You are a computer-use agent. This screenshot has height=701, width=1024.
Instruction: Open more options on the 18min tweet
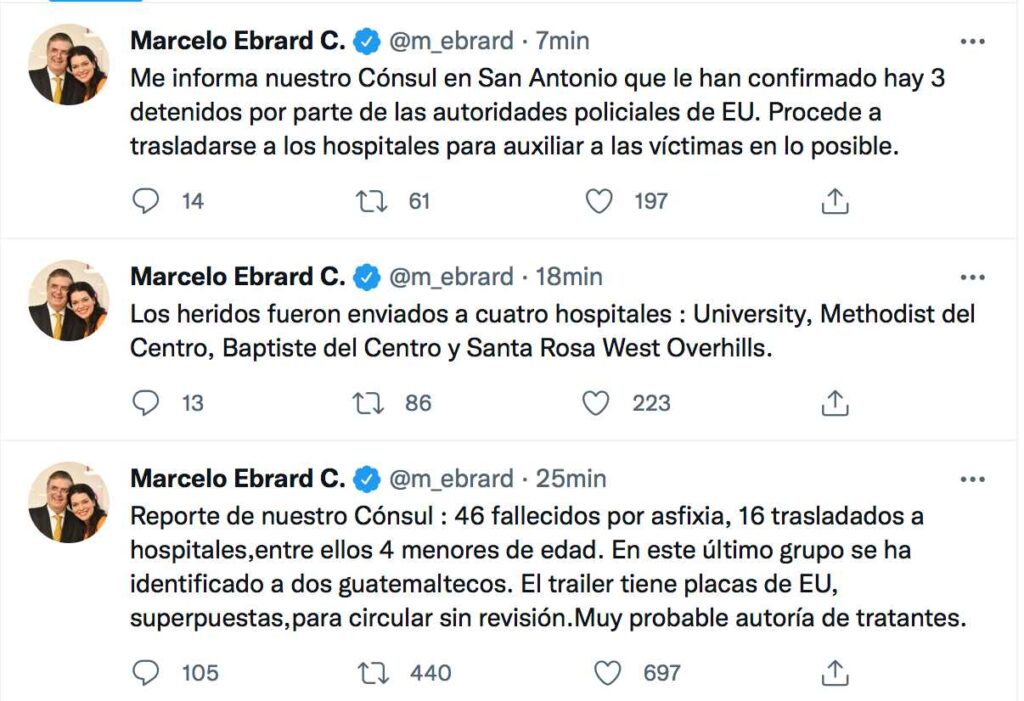[x=972, y=278]
